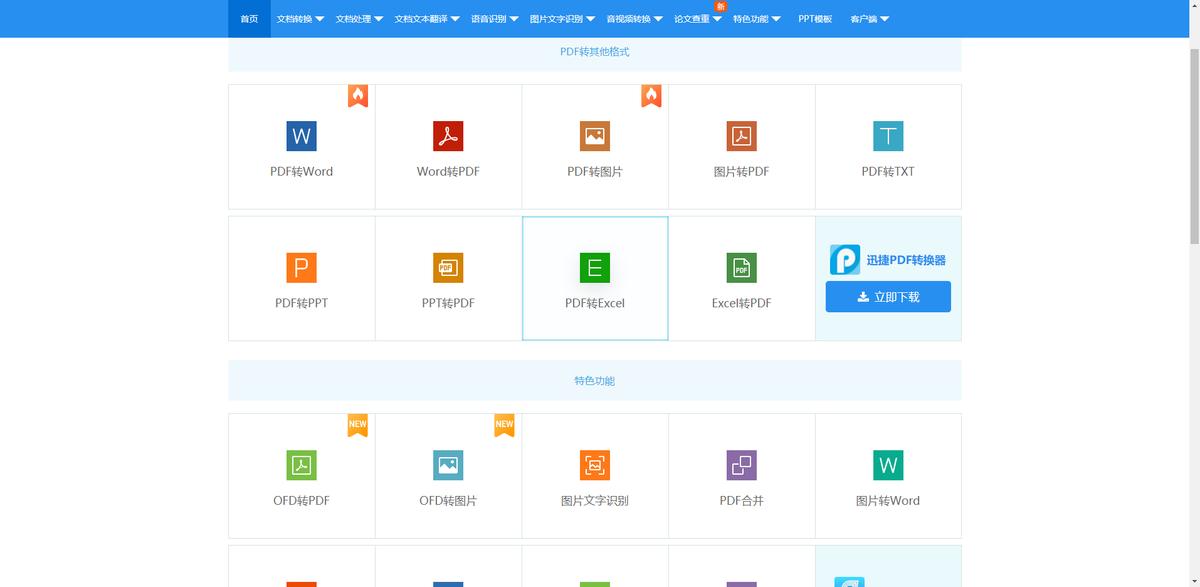This screenshot has height=587, width=1200.
Task: Click the 立即下载 download button
Action: coord(888,297)
